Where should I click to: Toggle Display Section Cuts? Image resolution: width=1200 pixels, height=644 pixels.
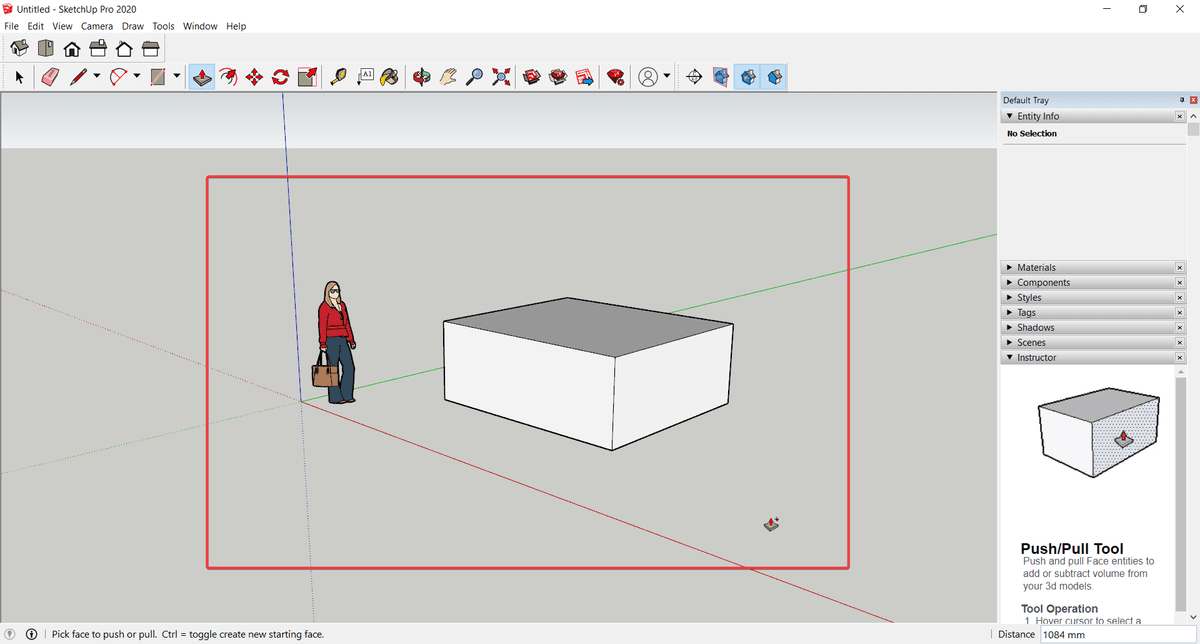747,77
